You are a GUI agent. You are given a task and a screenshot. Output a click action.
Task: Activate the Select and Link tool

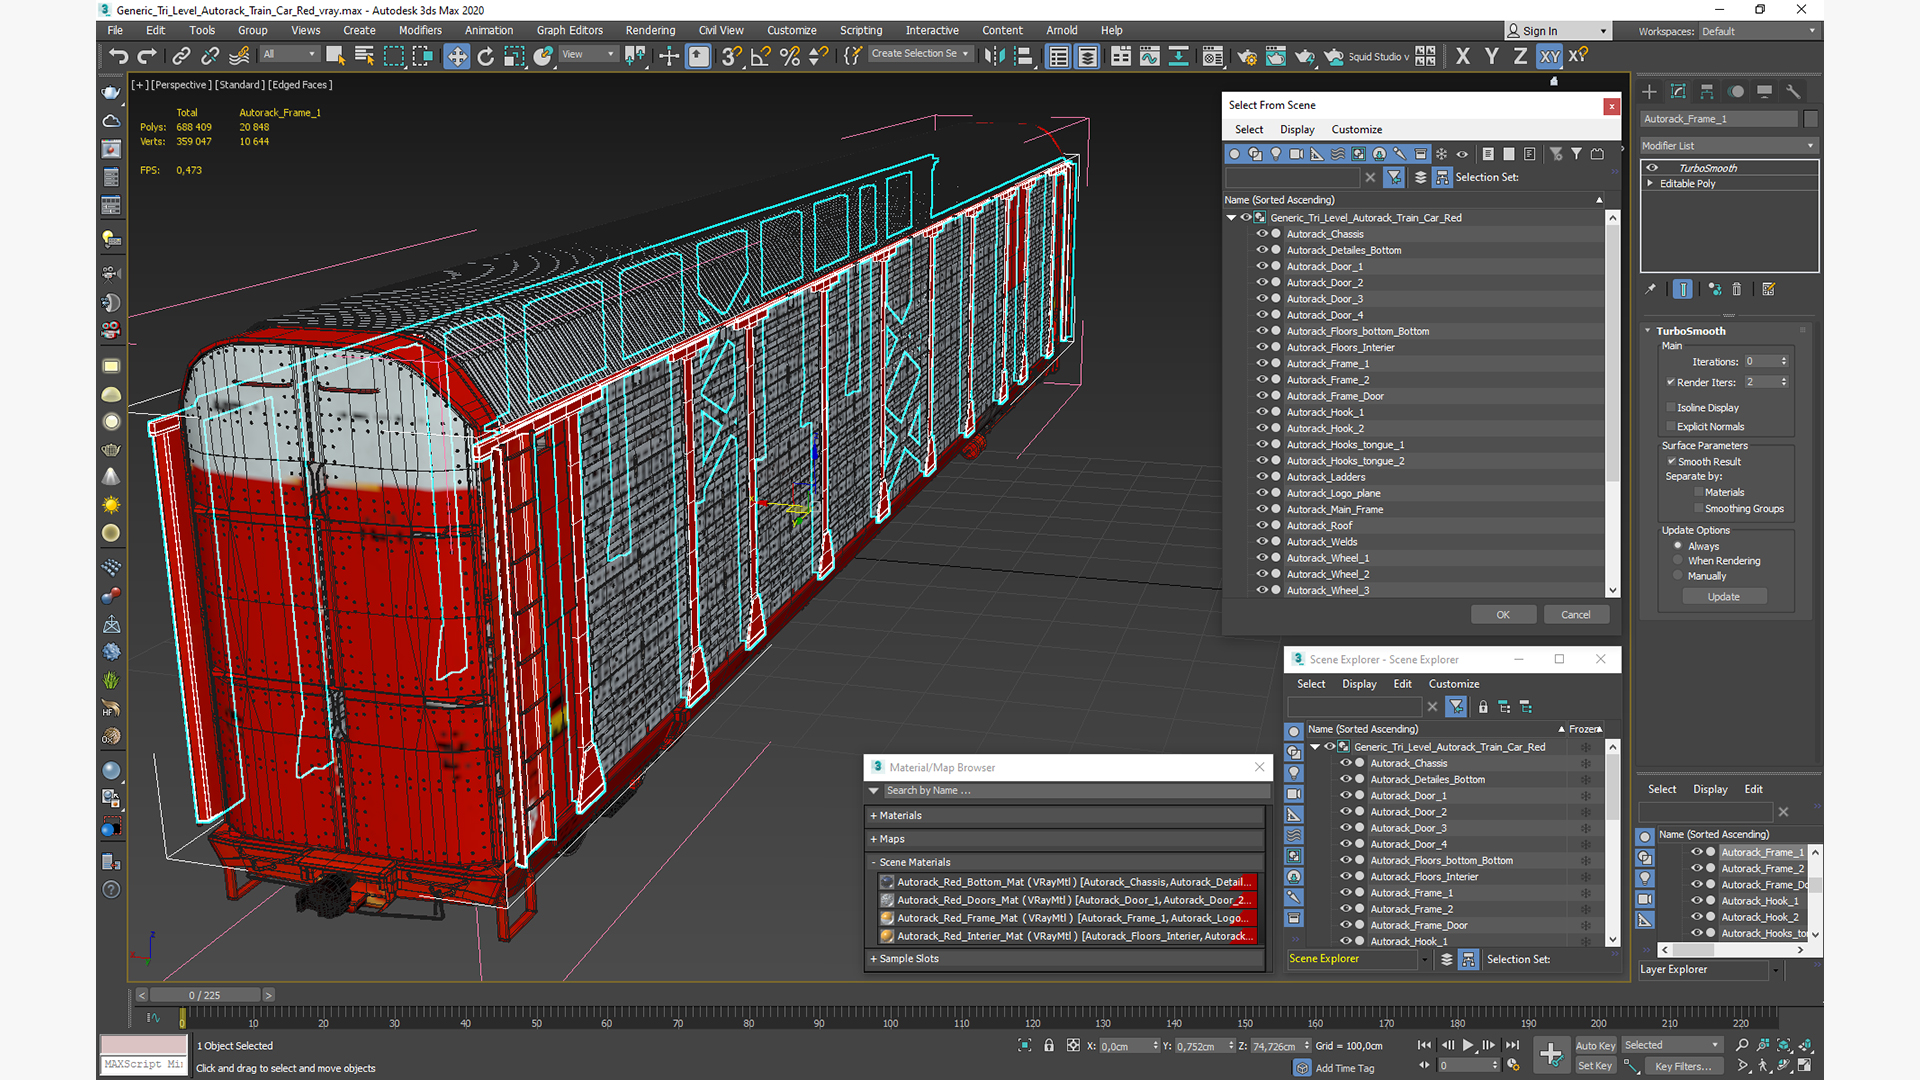click(x=181, y=56)
